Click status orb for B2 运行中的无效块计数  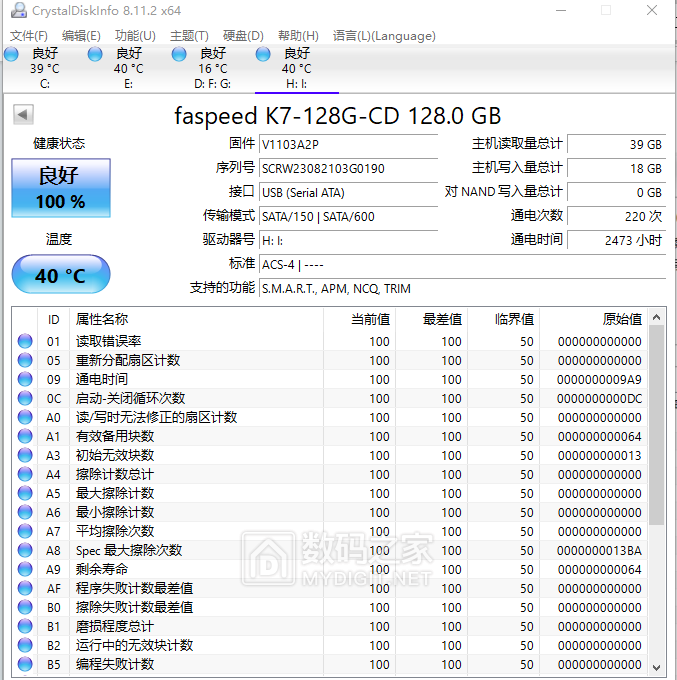25,645
